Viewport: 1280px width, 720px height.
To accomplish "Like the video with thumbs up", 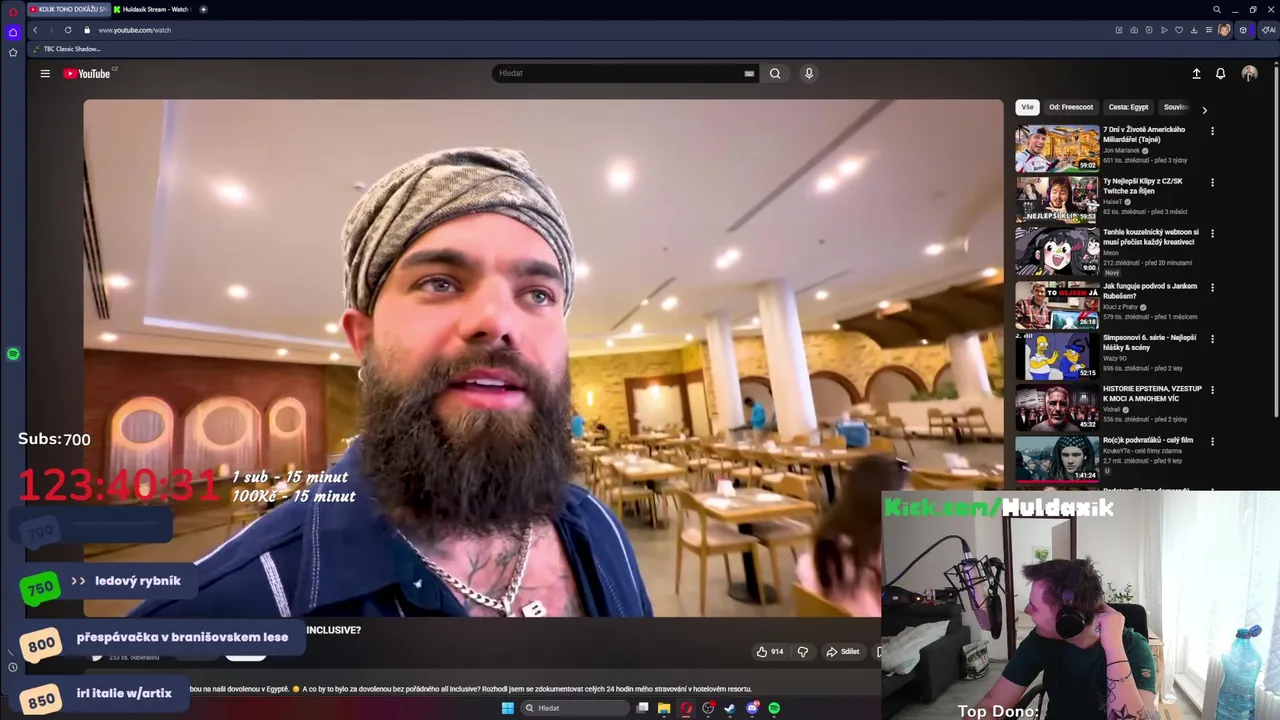I will 770,651.
